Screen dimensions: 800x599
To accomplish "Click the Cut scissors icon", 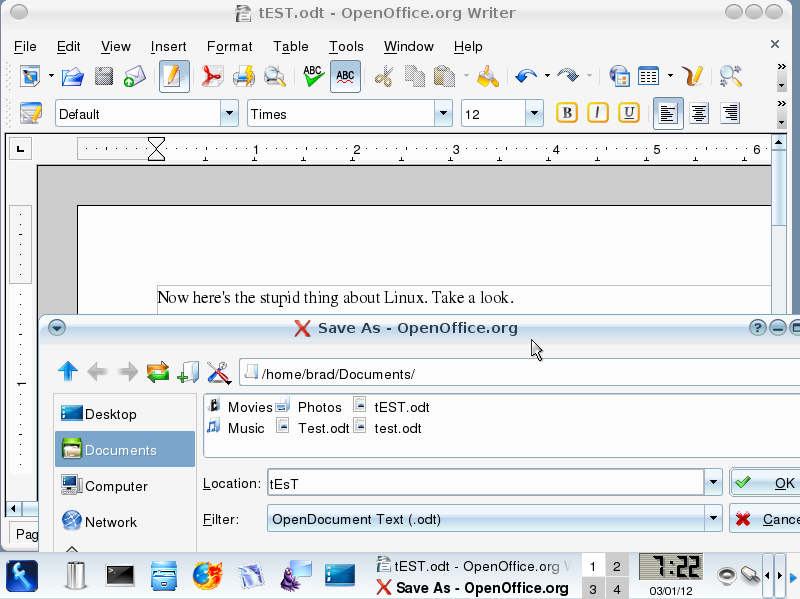I will click(x=384, y=77).
